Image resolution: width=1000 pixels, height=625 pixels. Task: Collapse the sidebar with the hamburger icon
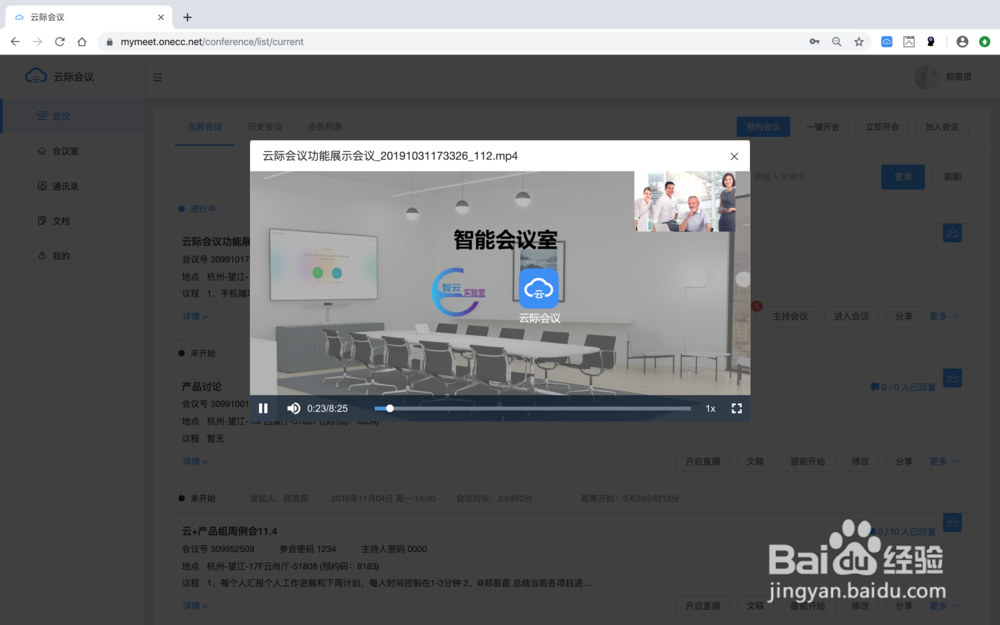pyautogui.click(x=157, y=76)
